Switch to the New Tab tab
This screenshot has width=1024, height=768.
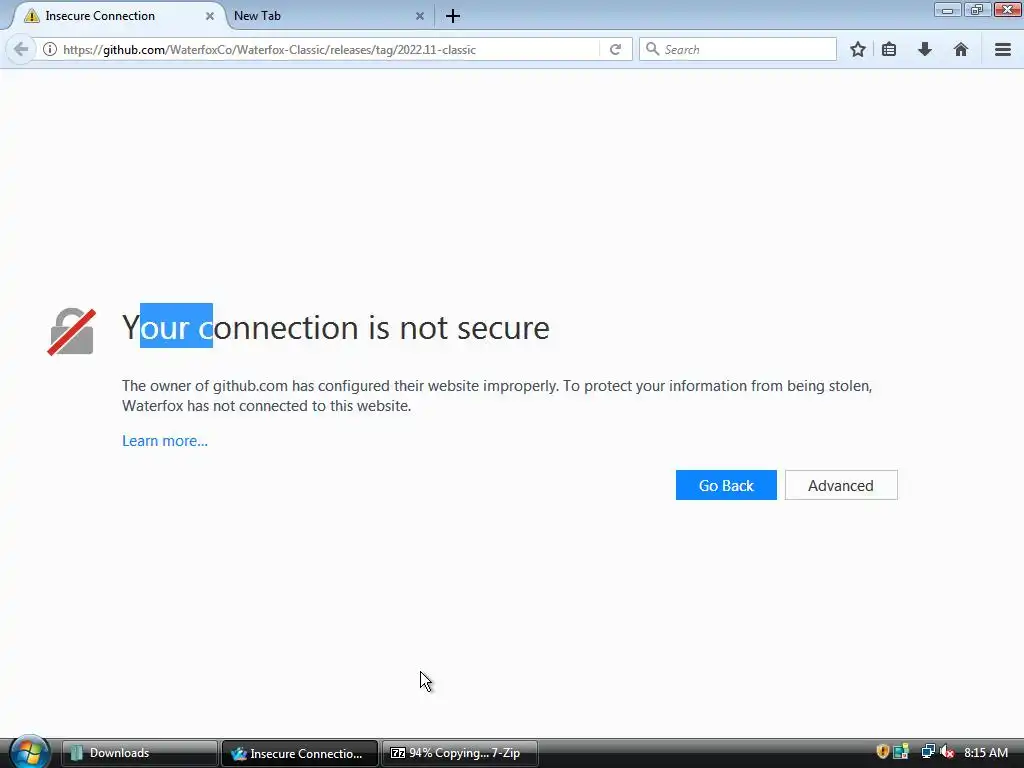(x=327, y=16)
